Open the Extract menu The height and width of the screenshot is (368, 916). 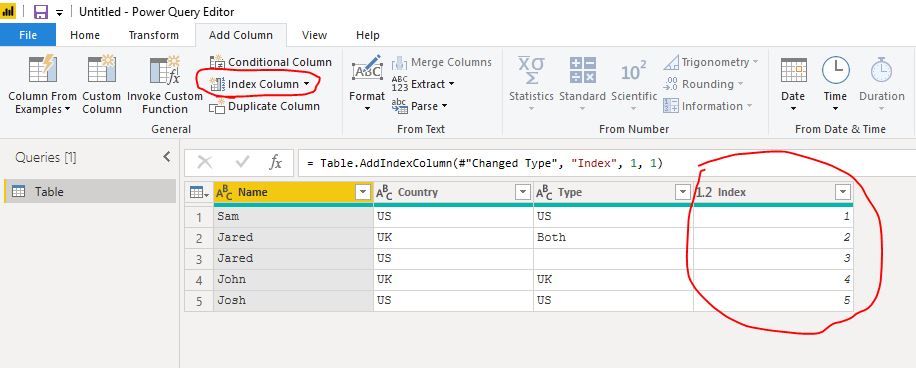(x=423, y=84)
